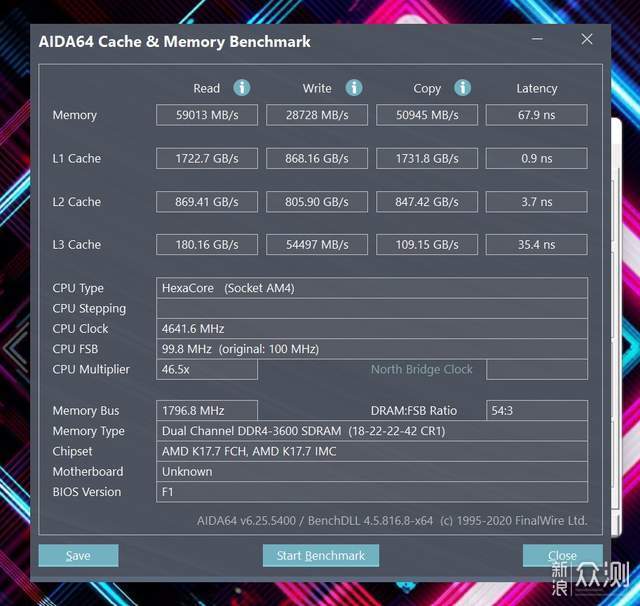Click the Memory Copy 50945 MB/s value
640x606 pixels.
pos(427,115)
